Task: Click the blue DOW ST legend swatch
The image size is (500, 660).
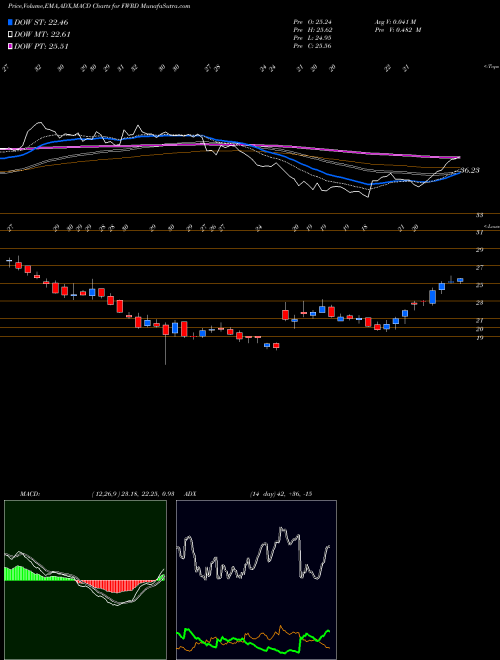Action: coord(10,22)
